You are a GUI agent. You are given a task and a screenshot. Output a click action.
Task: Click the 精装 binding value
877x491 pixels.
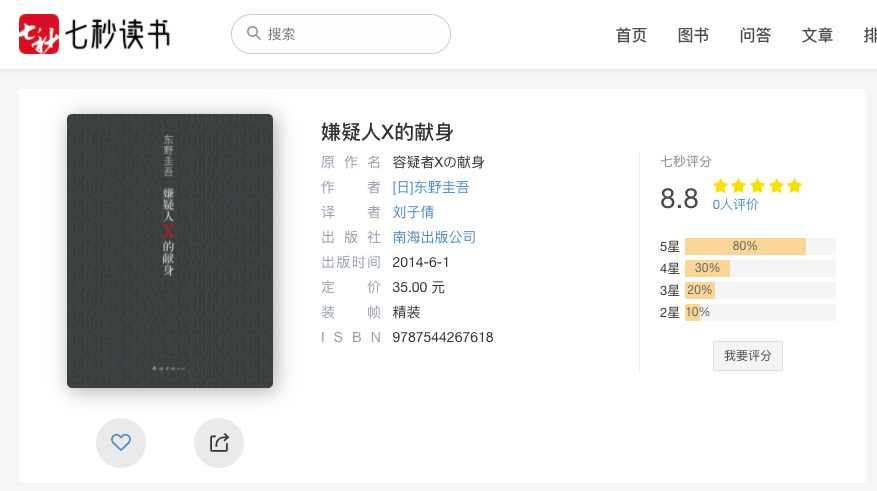406,312
